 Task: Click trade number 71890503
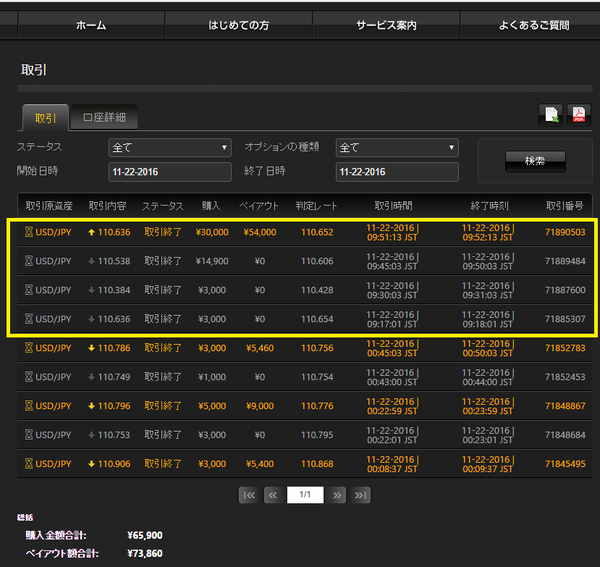(x=565, y=232)
